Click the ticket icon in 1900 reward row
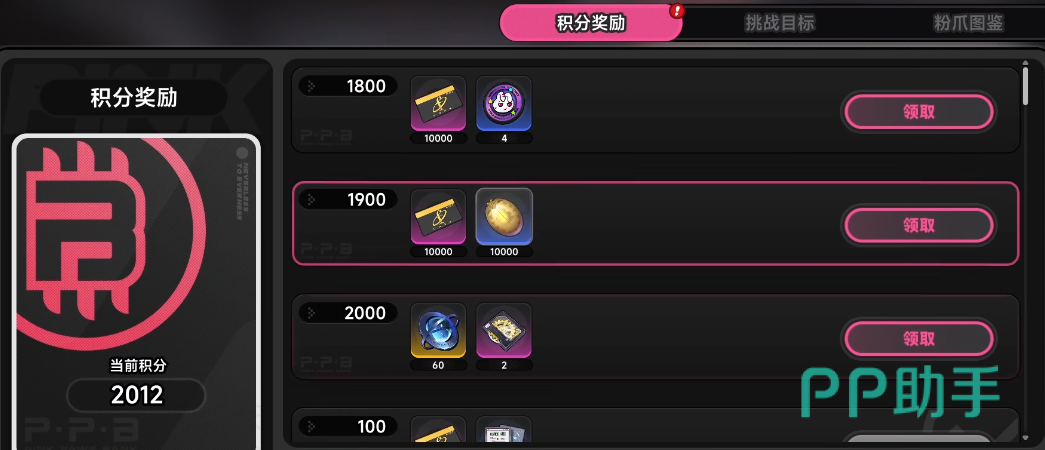The height and width of the screenshot is (450, 1045). point(438,217)
